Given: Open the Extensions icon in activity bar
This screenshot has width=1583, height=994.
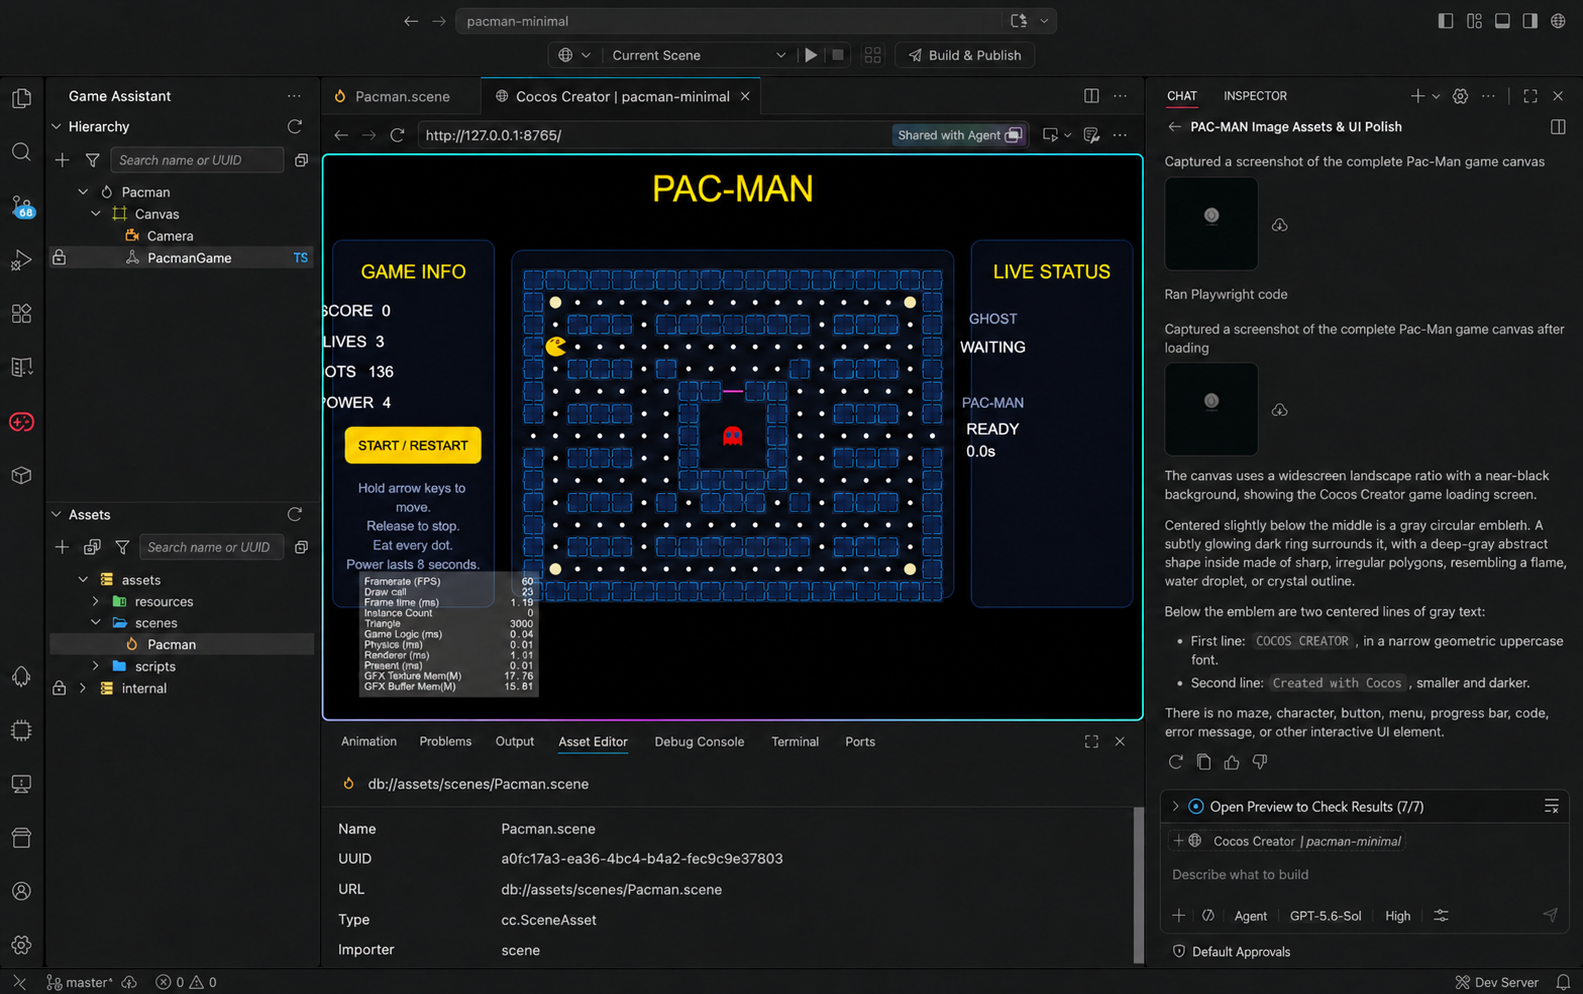Looking at the screenshot, I should (x=21, y=314).
